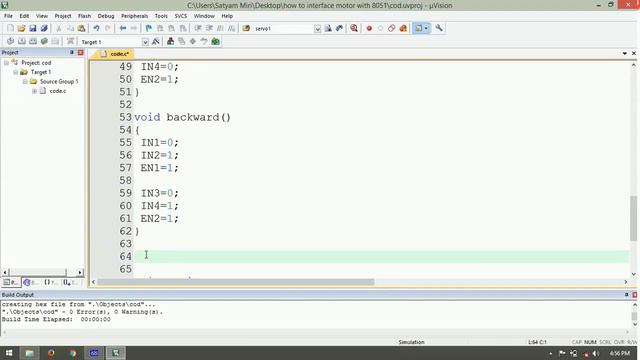Collapse the Target 1 tree node
Image resolution: width=640 pixels, height=360 pixels.
click(16, 72)
